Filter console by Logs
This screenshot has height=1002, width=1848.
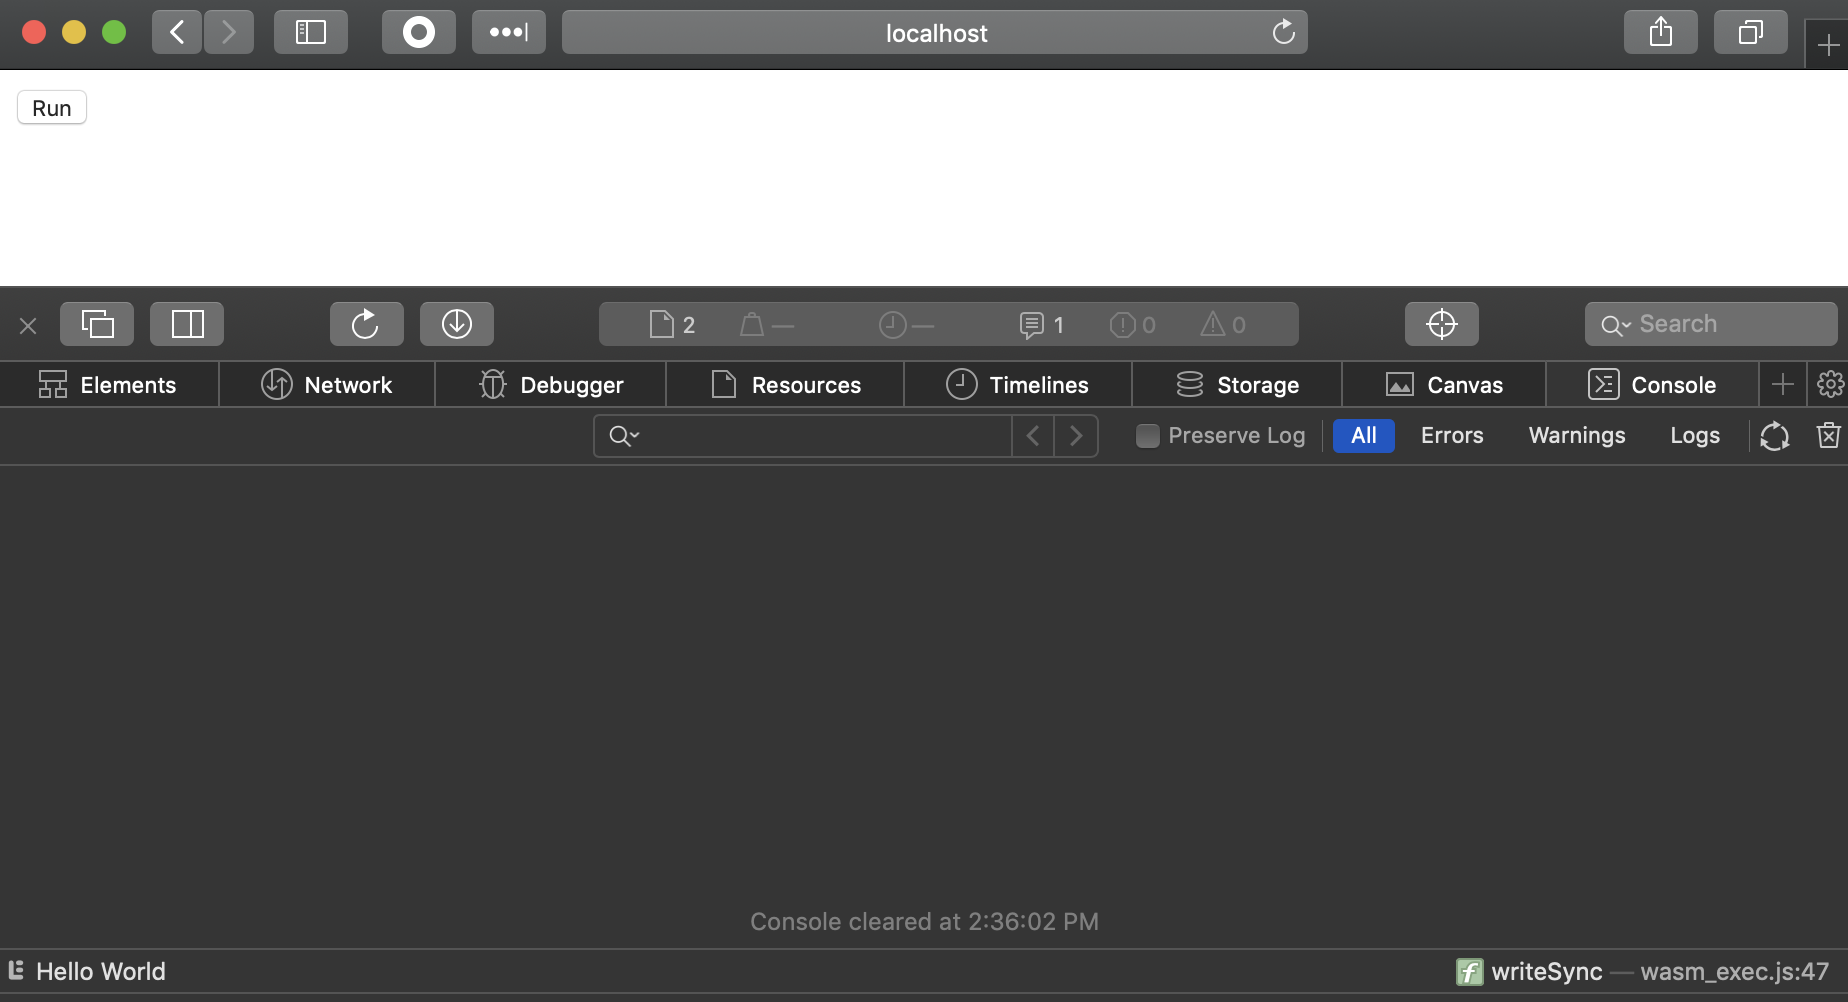(1695, 436)
